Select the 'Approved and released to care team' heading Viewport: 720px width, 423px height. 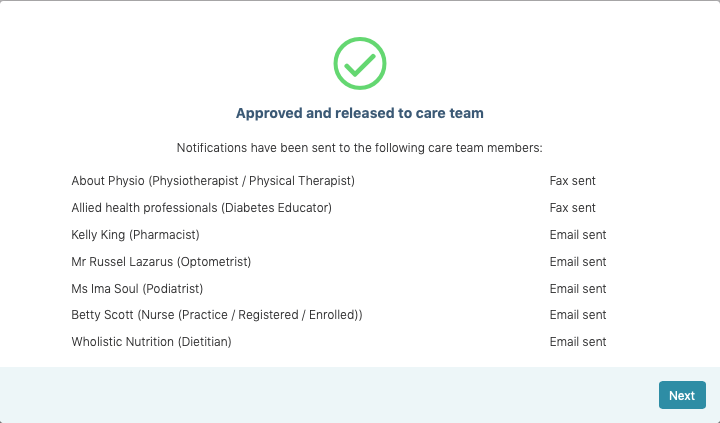360,113
